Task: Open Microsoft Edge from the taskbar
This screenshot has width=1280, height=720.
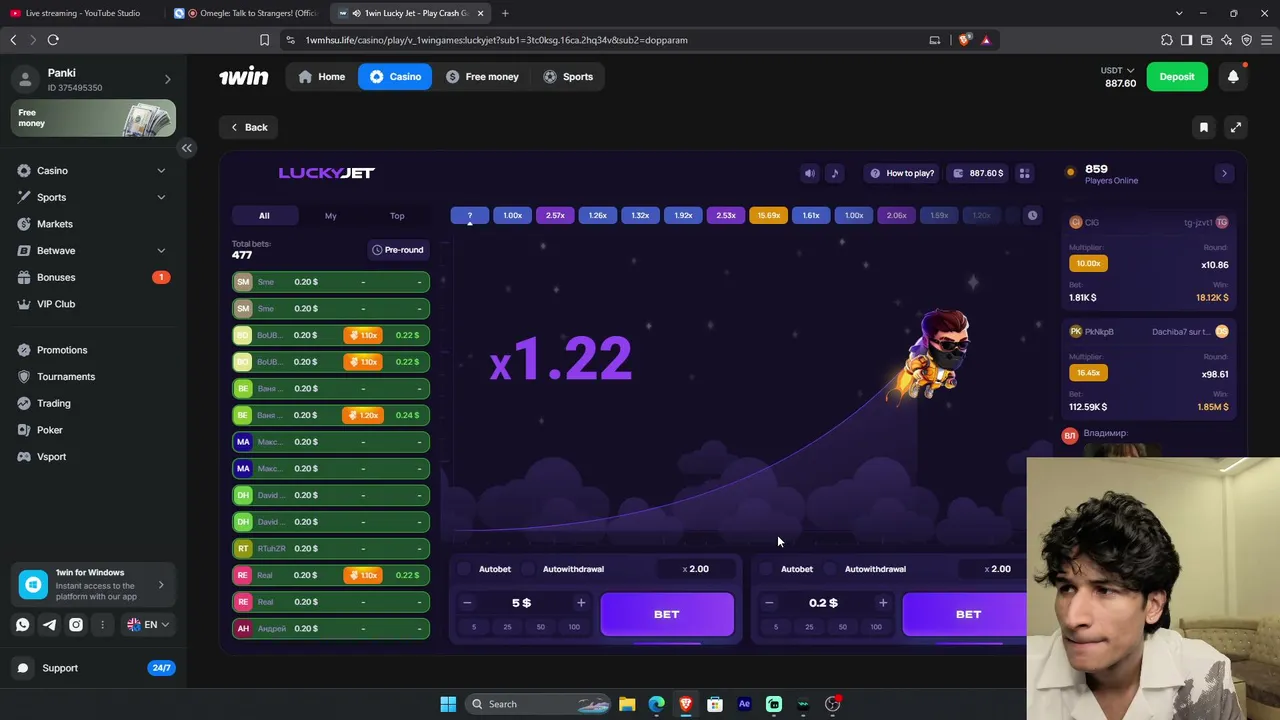Action: (656, 704)
